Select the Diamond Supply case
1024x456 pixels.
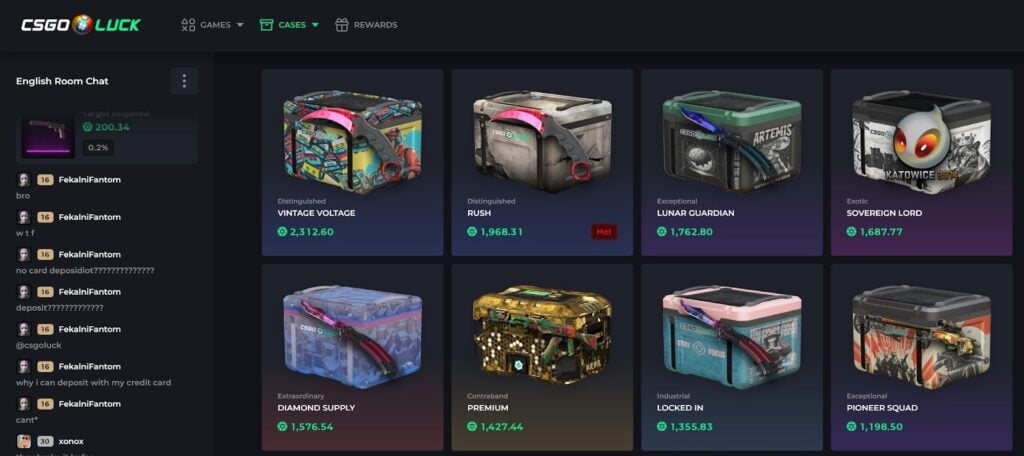(353, 357)
